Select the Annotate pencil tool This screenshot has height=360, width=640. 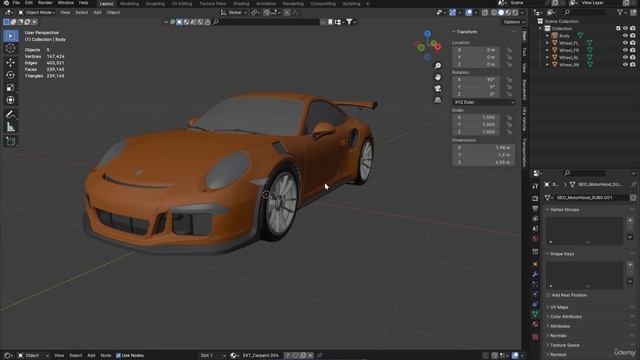[11, 114]
